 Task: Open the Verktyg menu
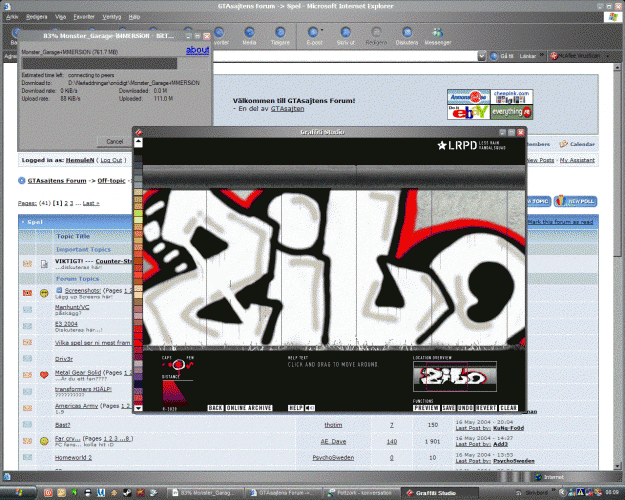112,17
